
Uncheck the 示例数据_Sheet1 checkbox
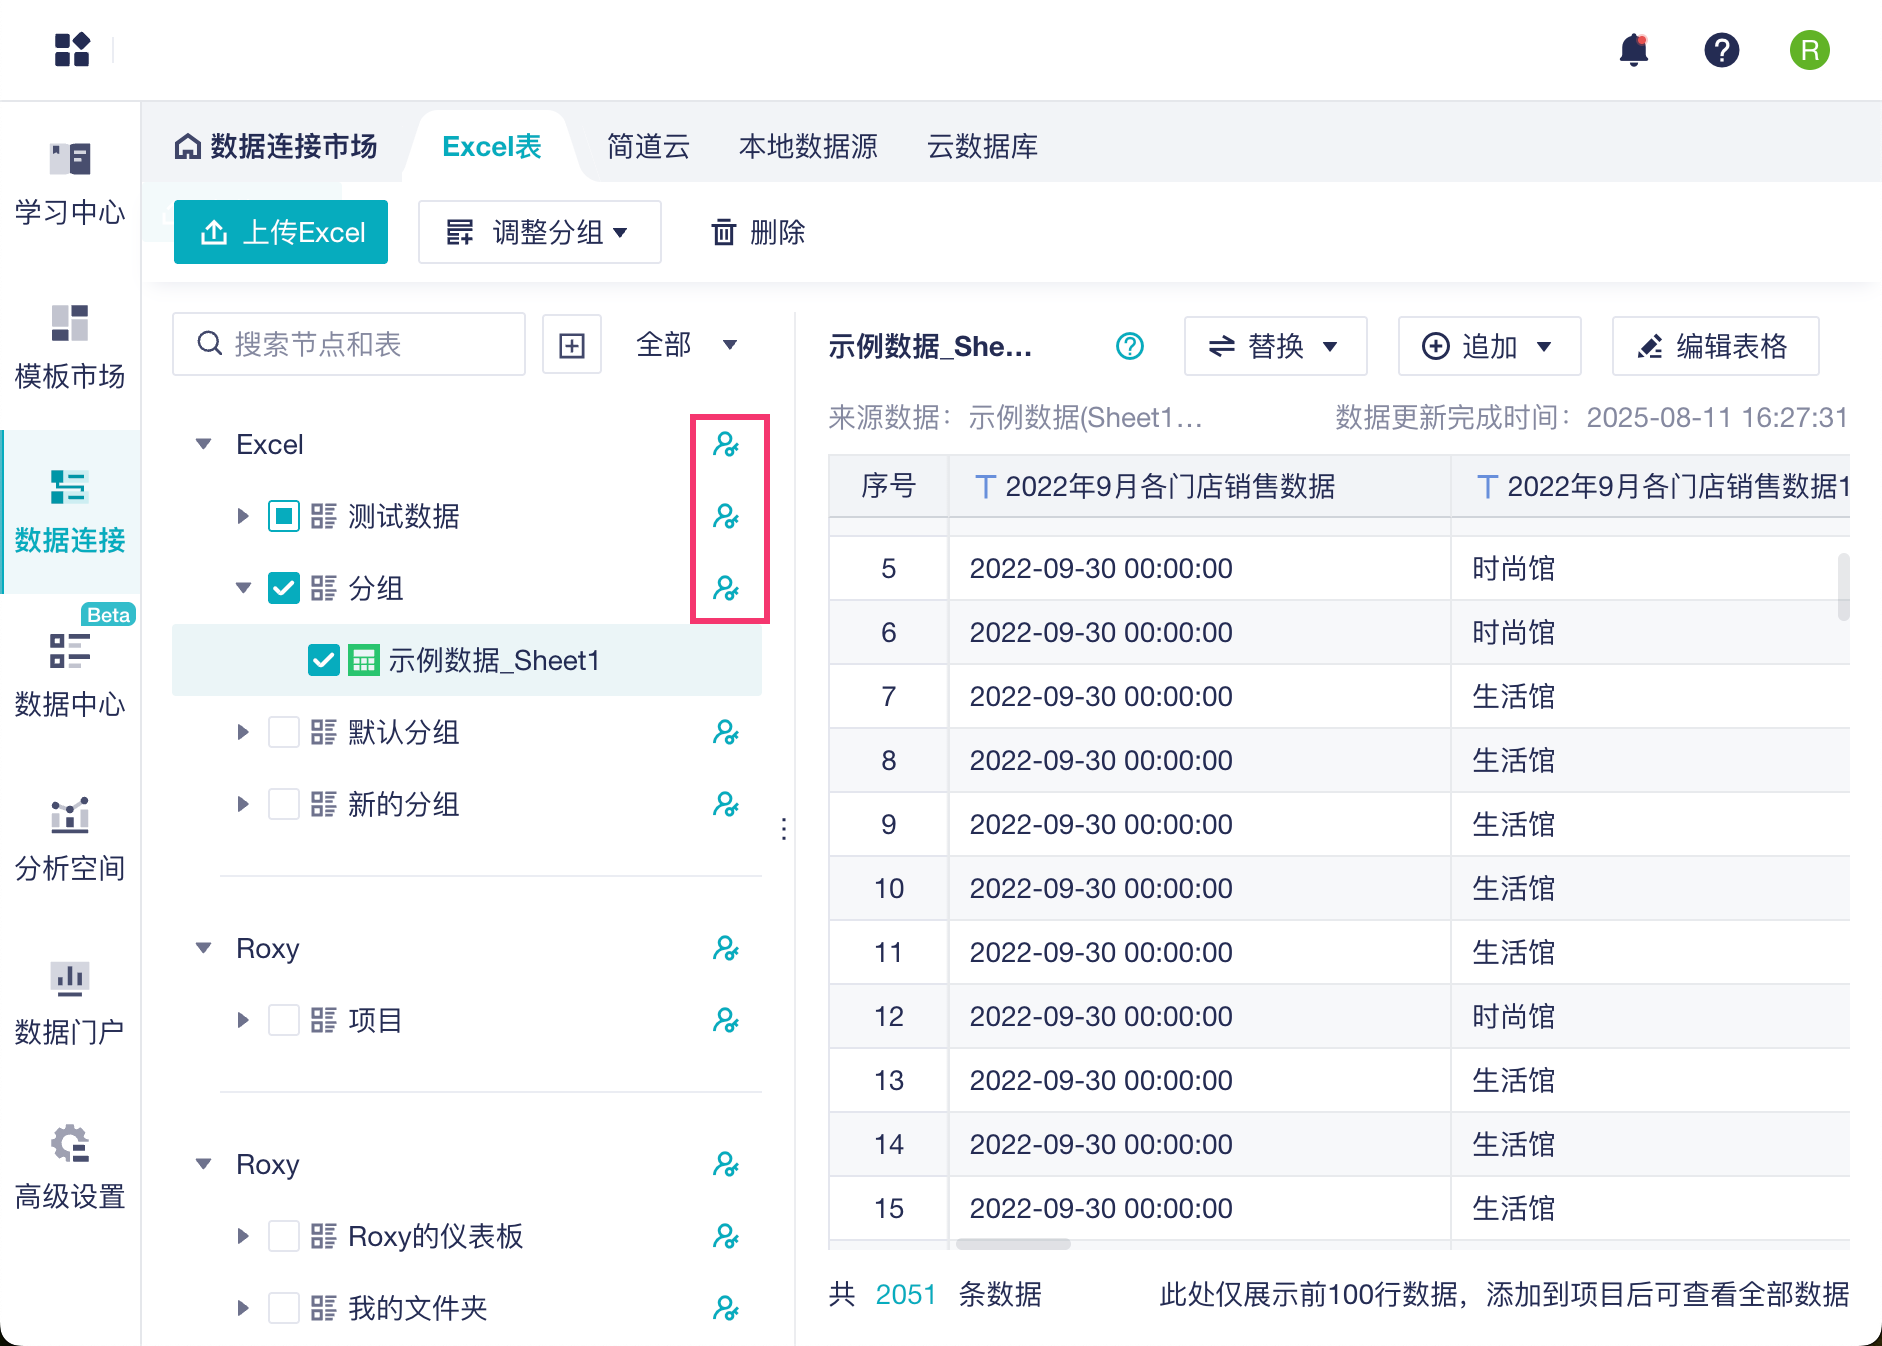coord(324,660)
